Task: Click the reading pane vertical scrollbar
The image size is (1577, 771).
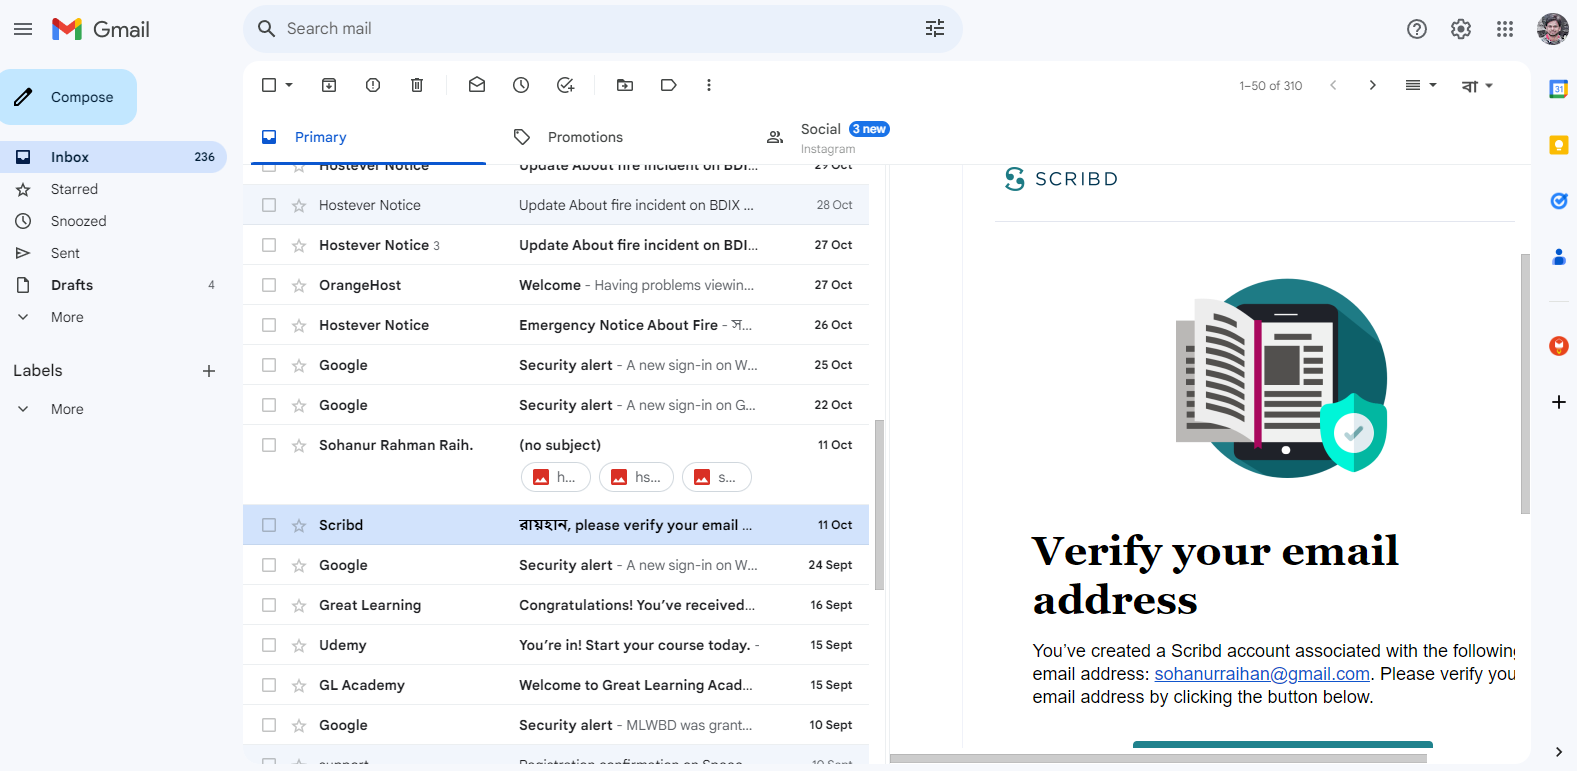Action: [x=1525, y=384]
